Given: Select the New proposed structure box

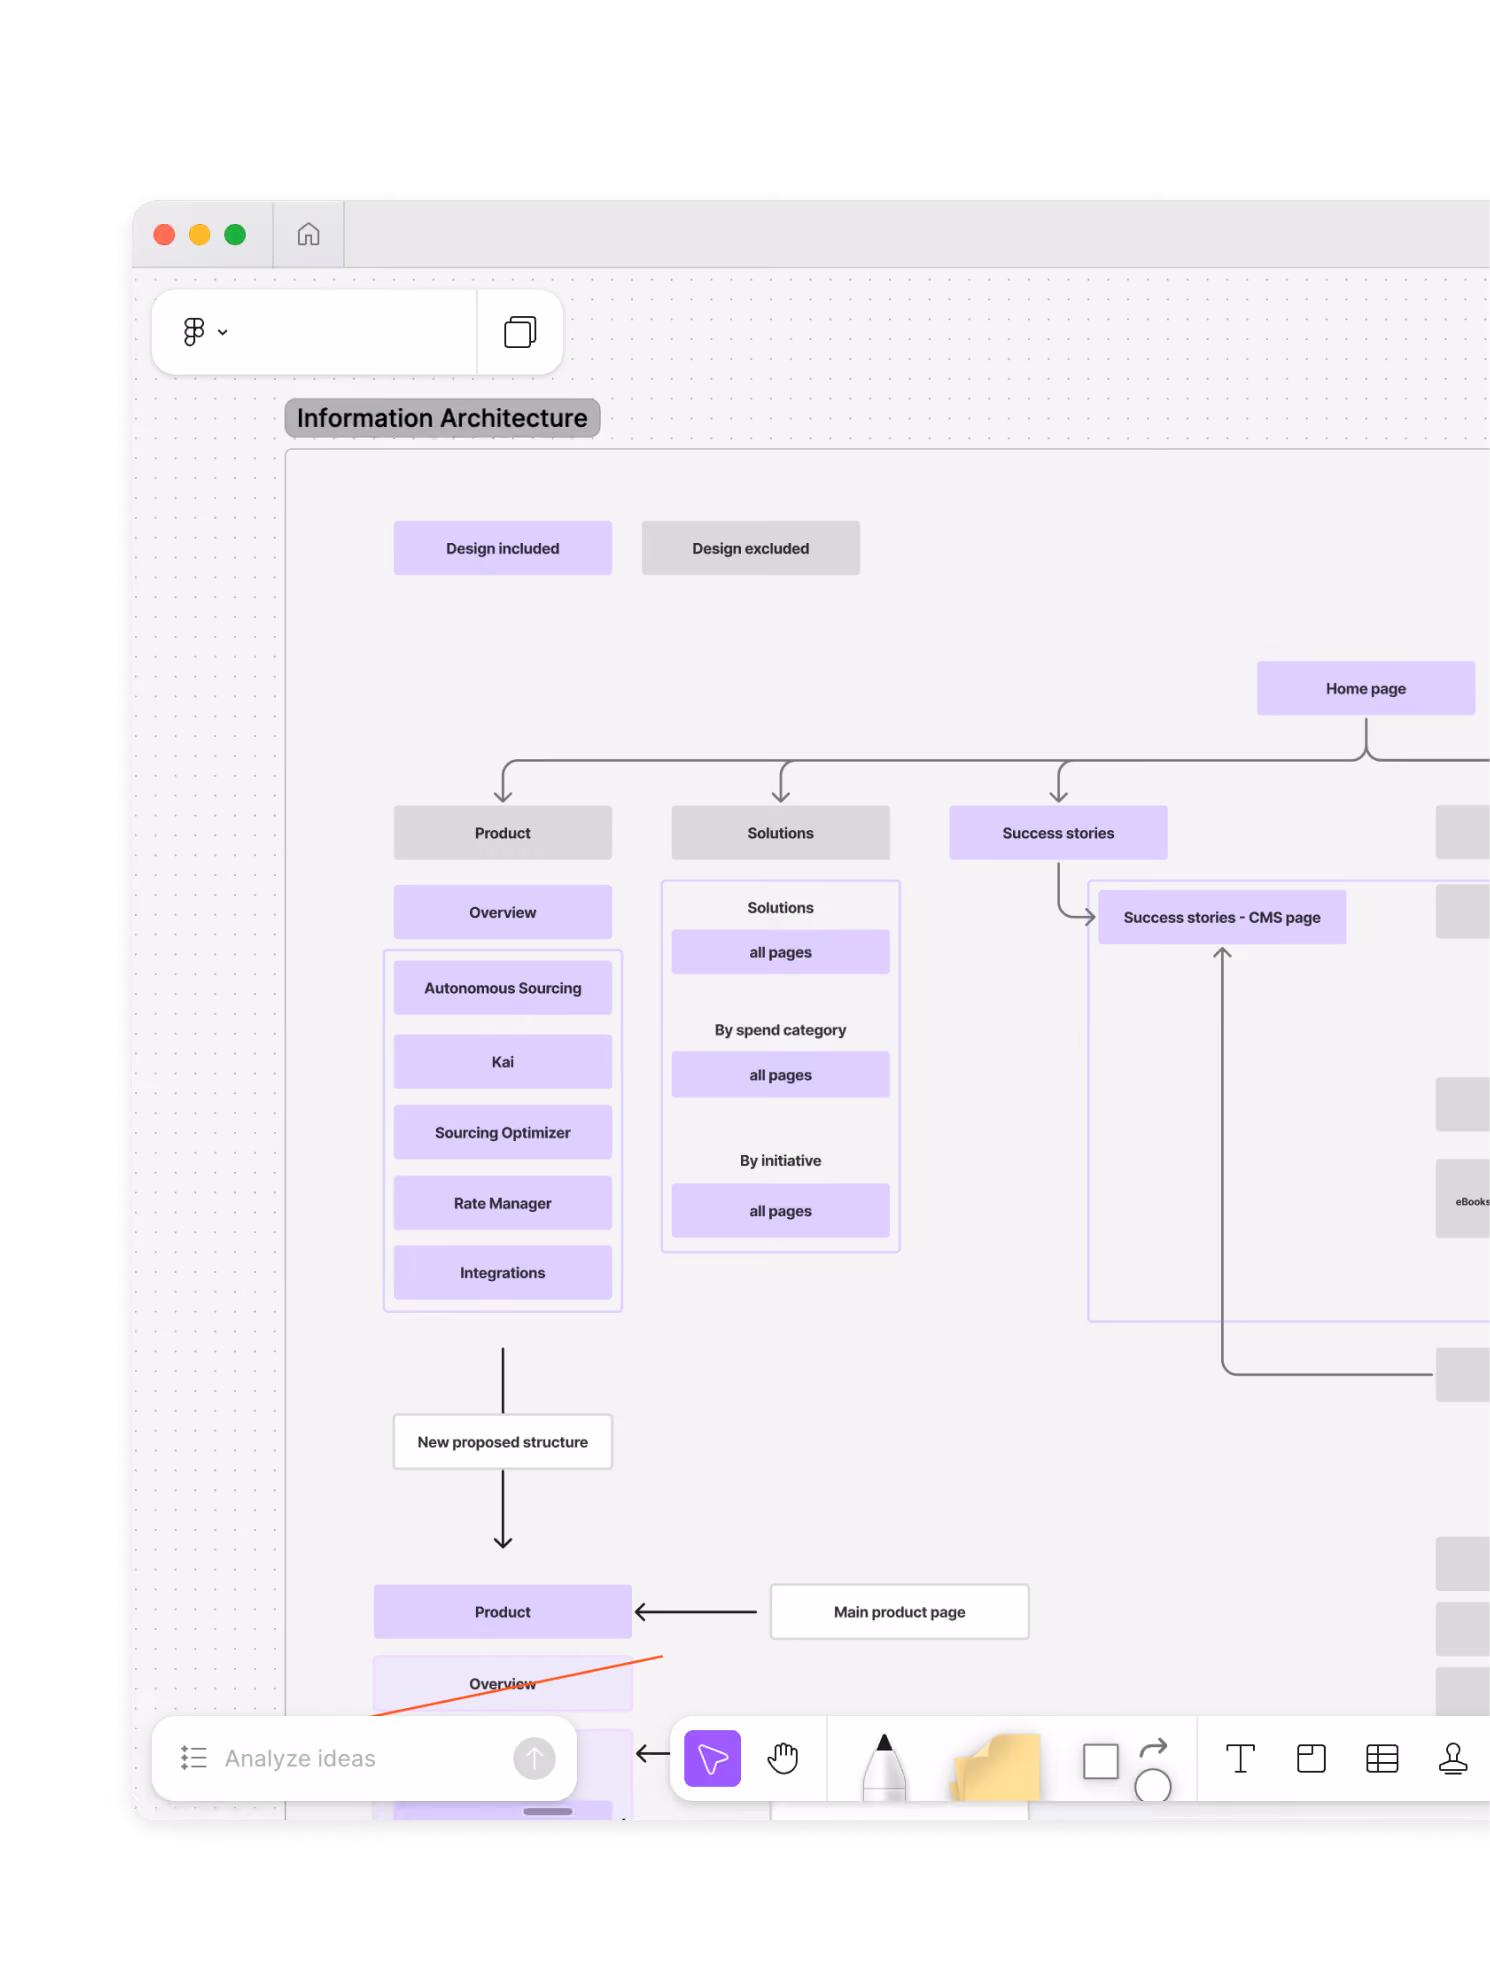Looking at the screenshot, I should [x=502, y=1441].
